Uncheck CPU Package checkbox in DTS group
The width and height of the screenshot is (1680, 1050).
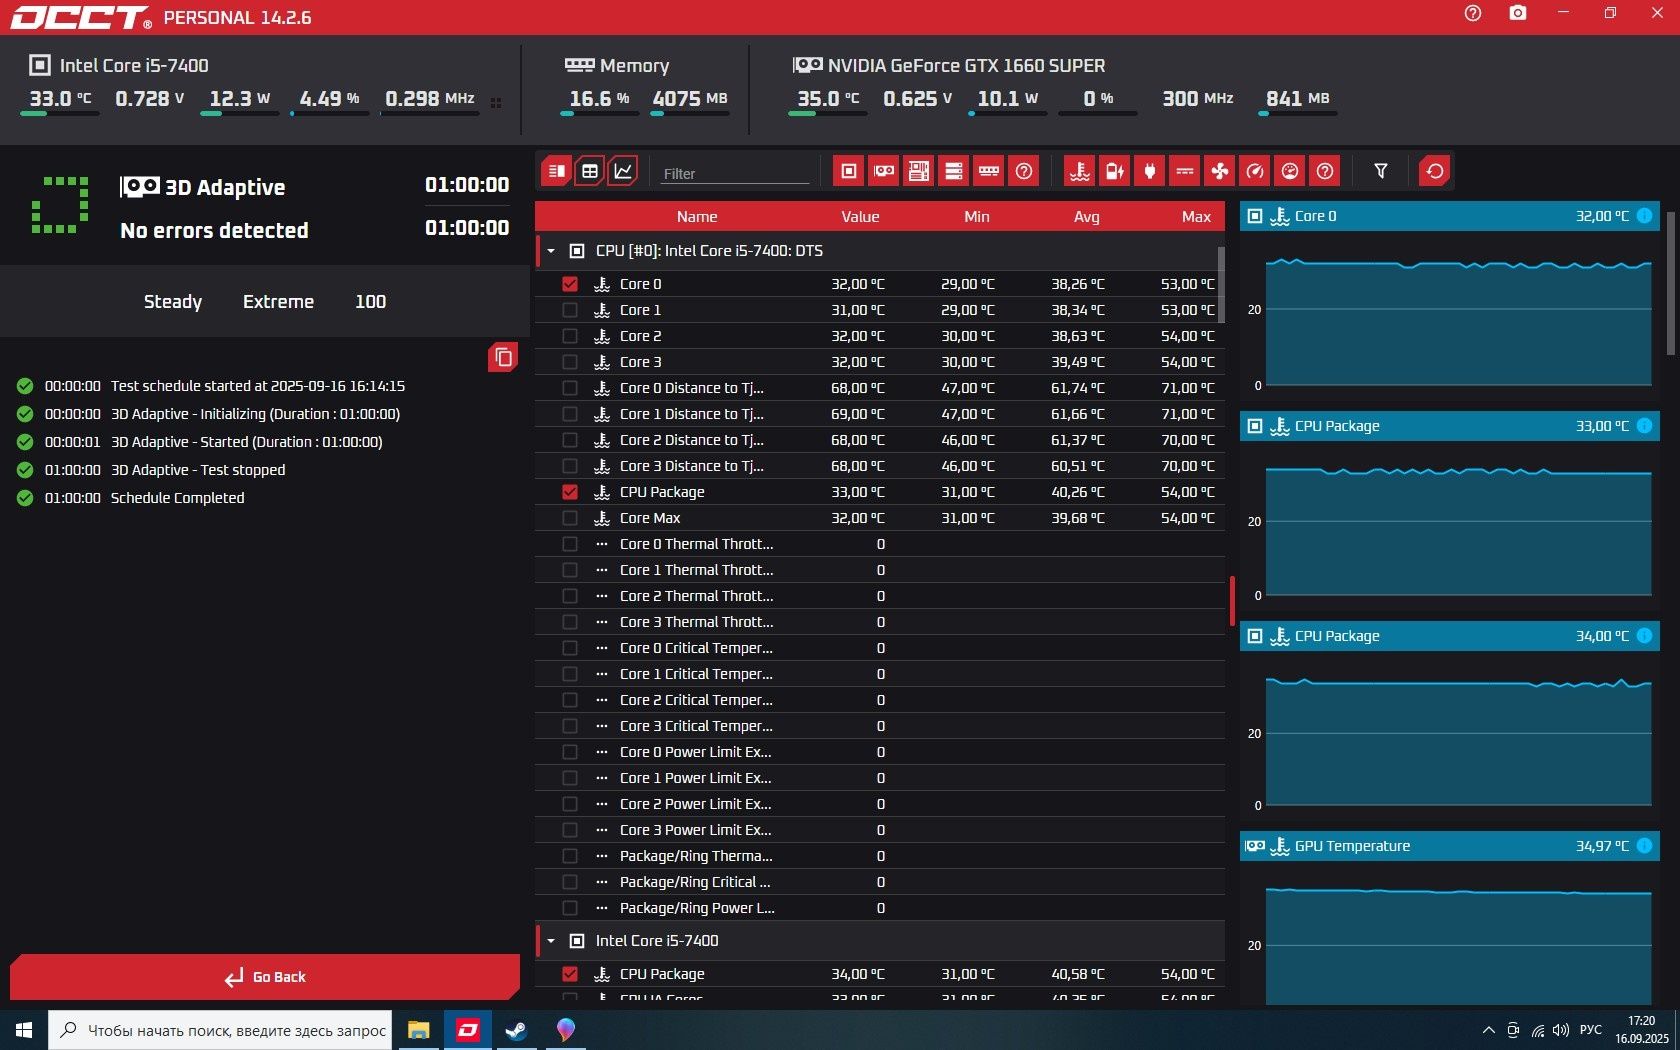pyautogui.click(x=570, y=492)
